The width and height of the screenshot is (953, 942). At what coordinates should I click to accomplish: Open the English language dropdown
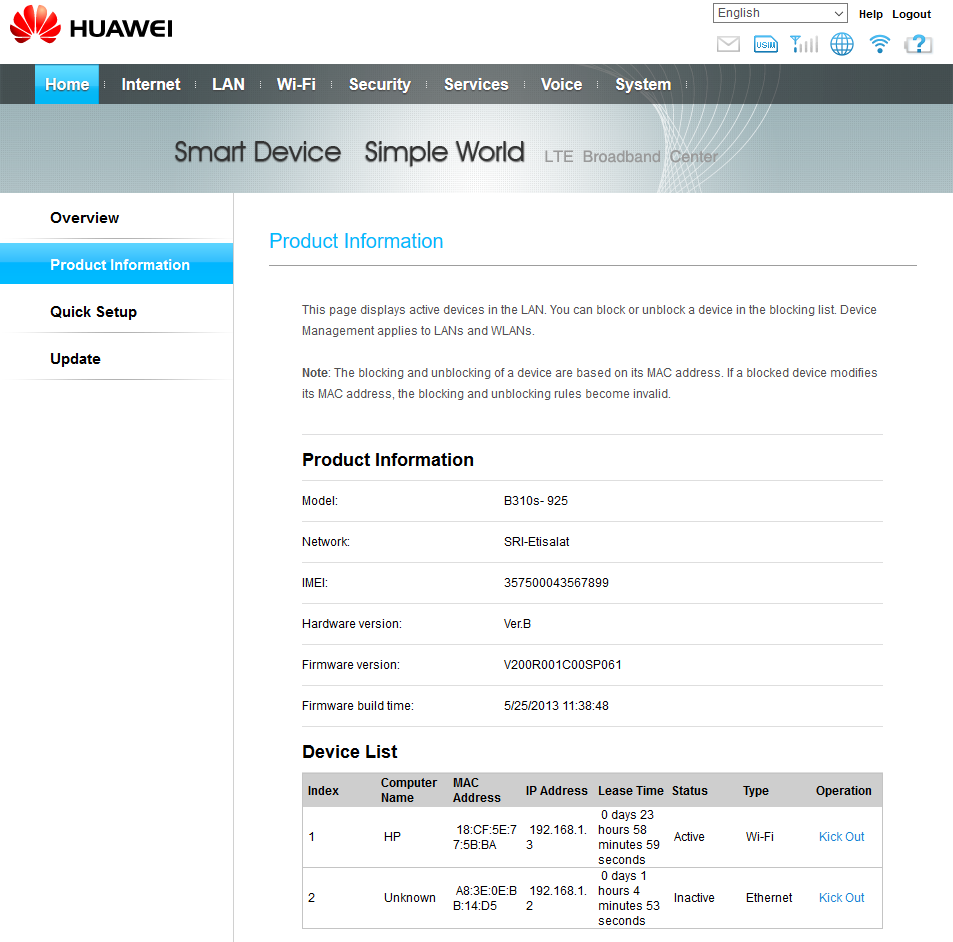[780, 13]
